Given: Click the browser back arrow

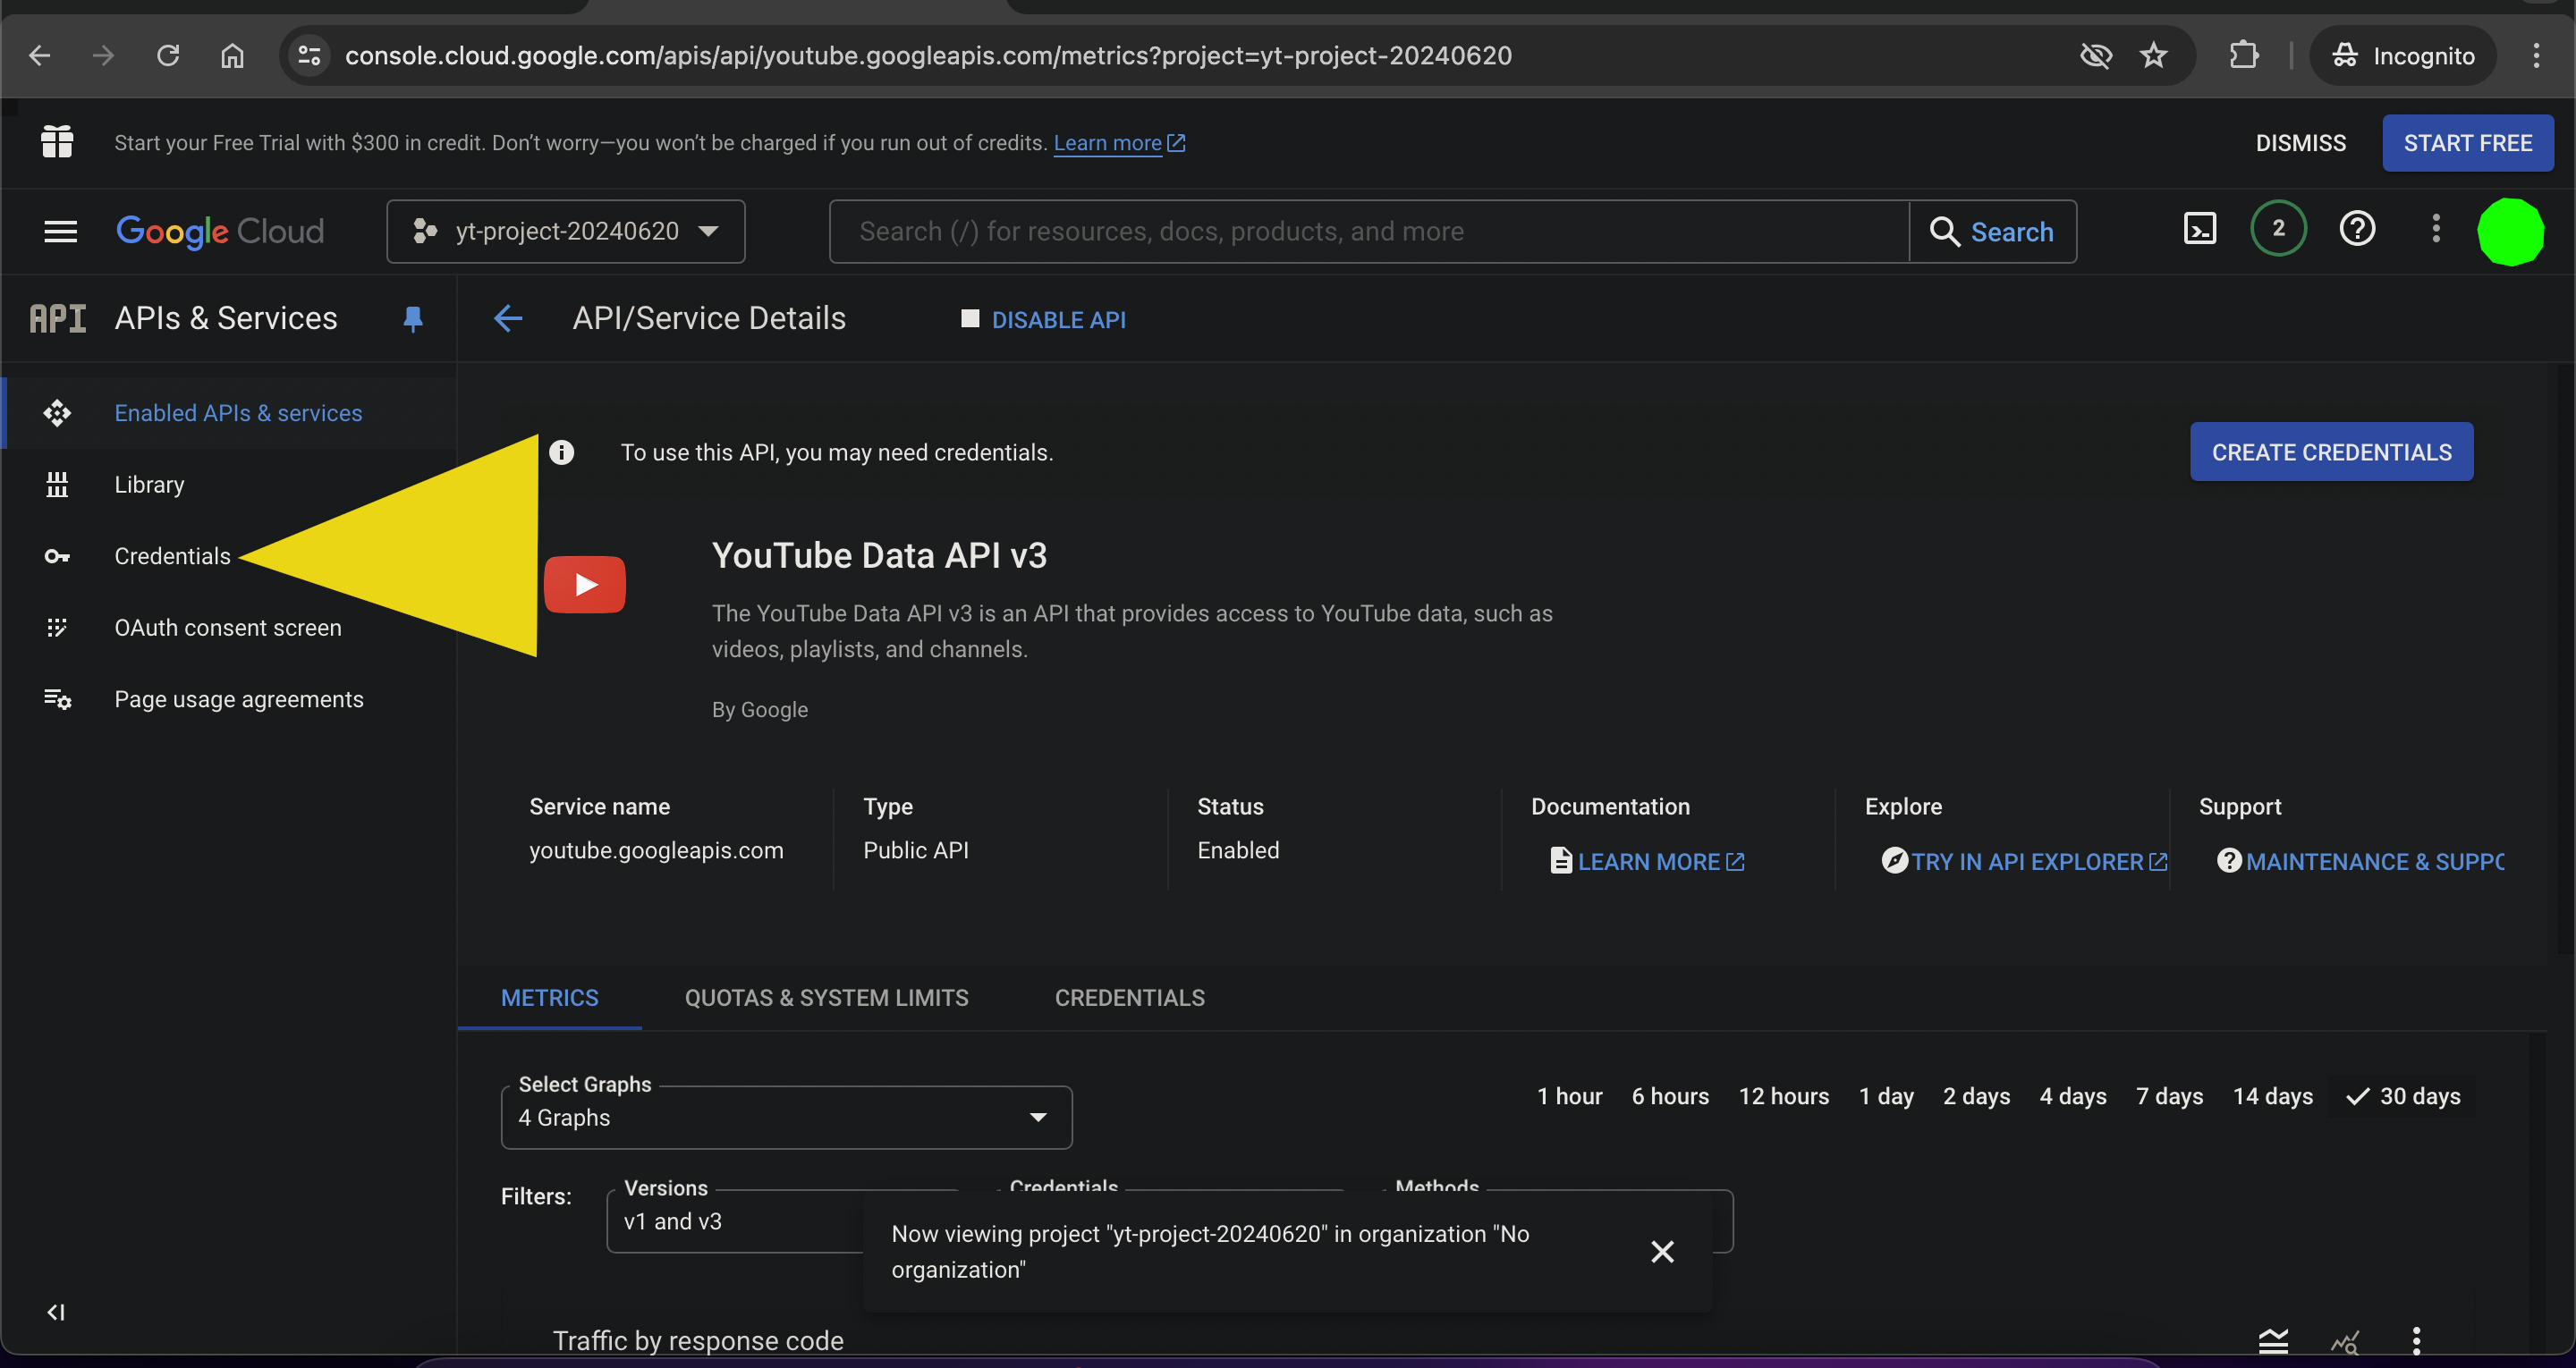Looking at the screenshot, I should pyautogui.click(x=40, y=56).
